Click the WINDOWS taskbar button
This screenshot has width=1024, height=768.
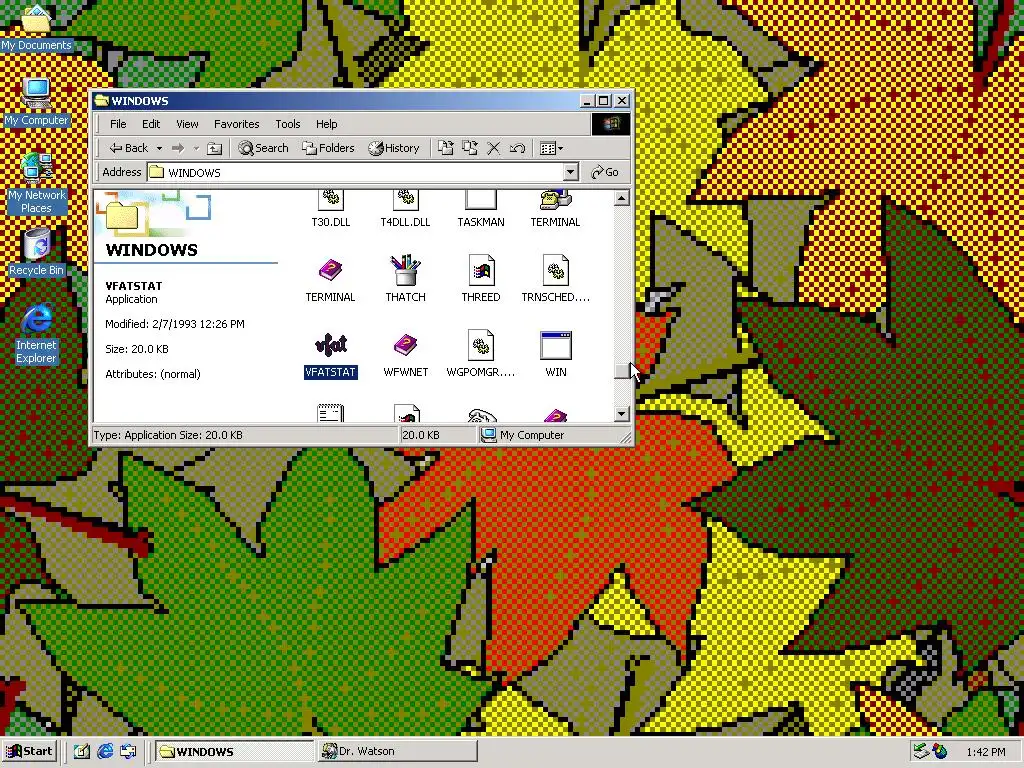tap(234, 751)
